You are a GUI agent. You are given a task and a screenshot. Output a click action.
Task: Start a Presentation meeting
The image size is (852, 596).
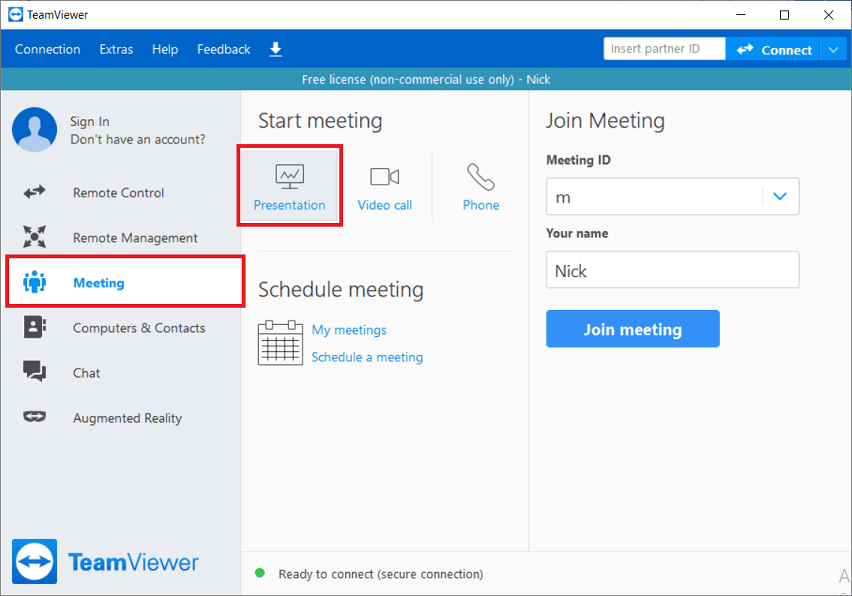click(290, 186)
